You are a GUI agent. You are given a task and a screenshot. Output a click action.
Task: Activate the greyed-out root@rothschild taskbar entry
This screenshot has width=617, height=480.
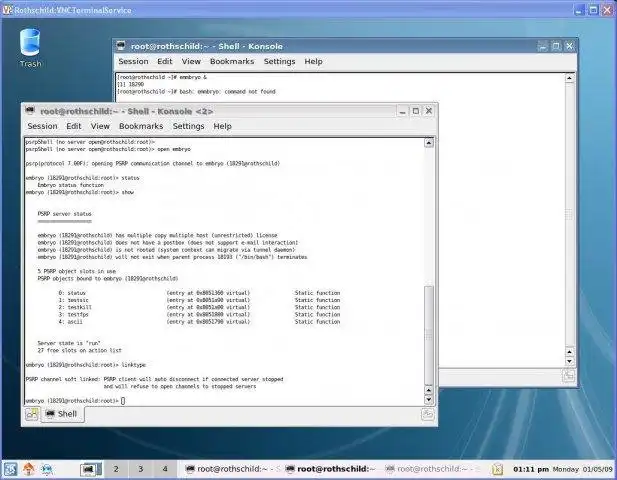click(432, 469)
